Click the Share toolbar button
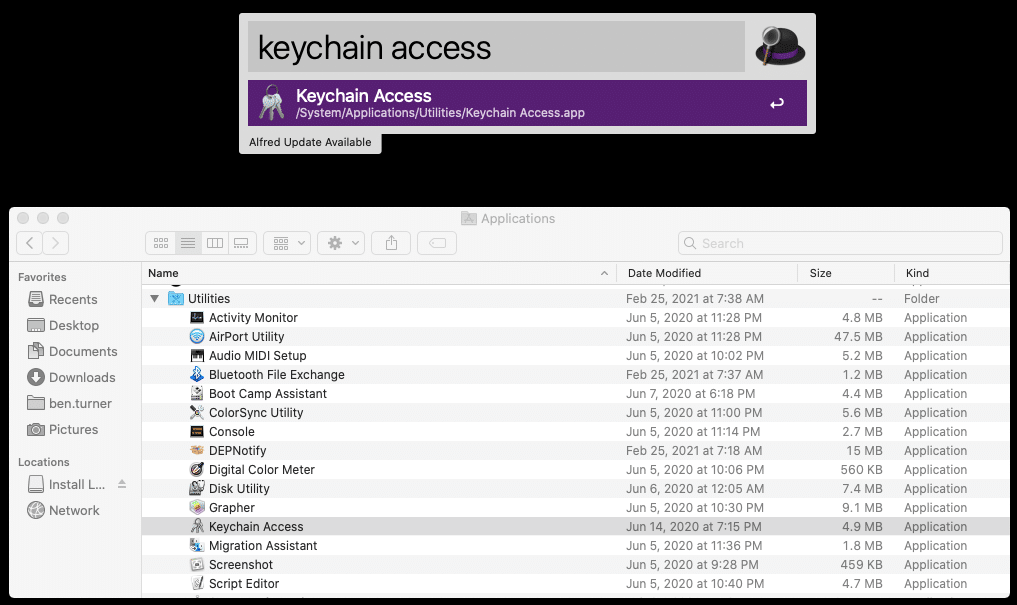Screen dimensions: 1017x605 click(x=391, y=243)
